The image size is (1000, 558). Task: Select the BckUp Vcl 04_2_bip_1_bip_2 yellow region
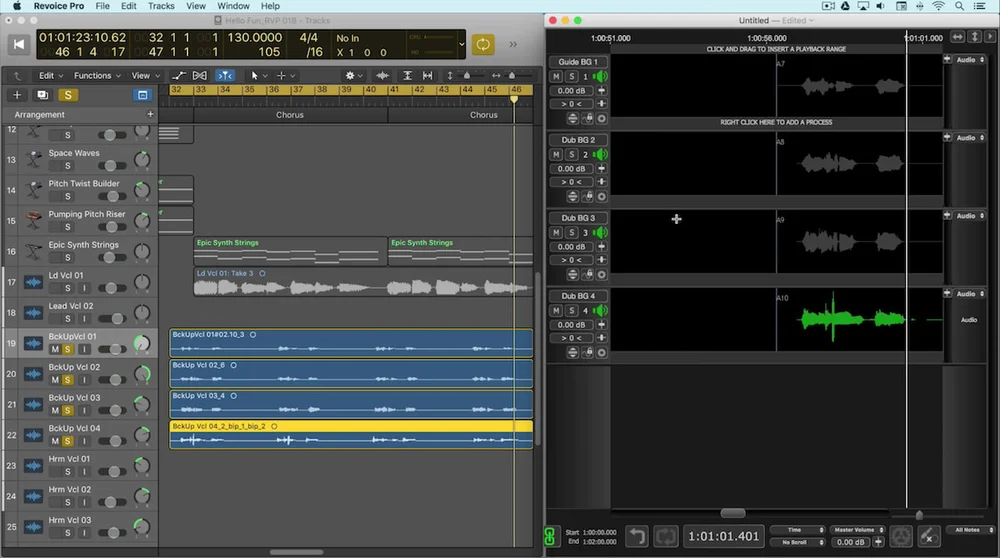click(x=351, y=434)
